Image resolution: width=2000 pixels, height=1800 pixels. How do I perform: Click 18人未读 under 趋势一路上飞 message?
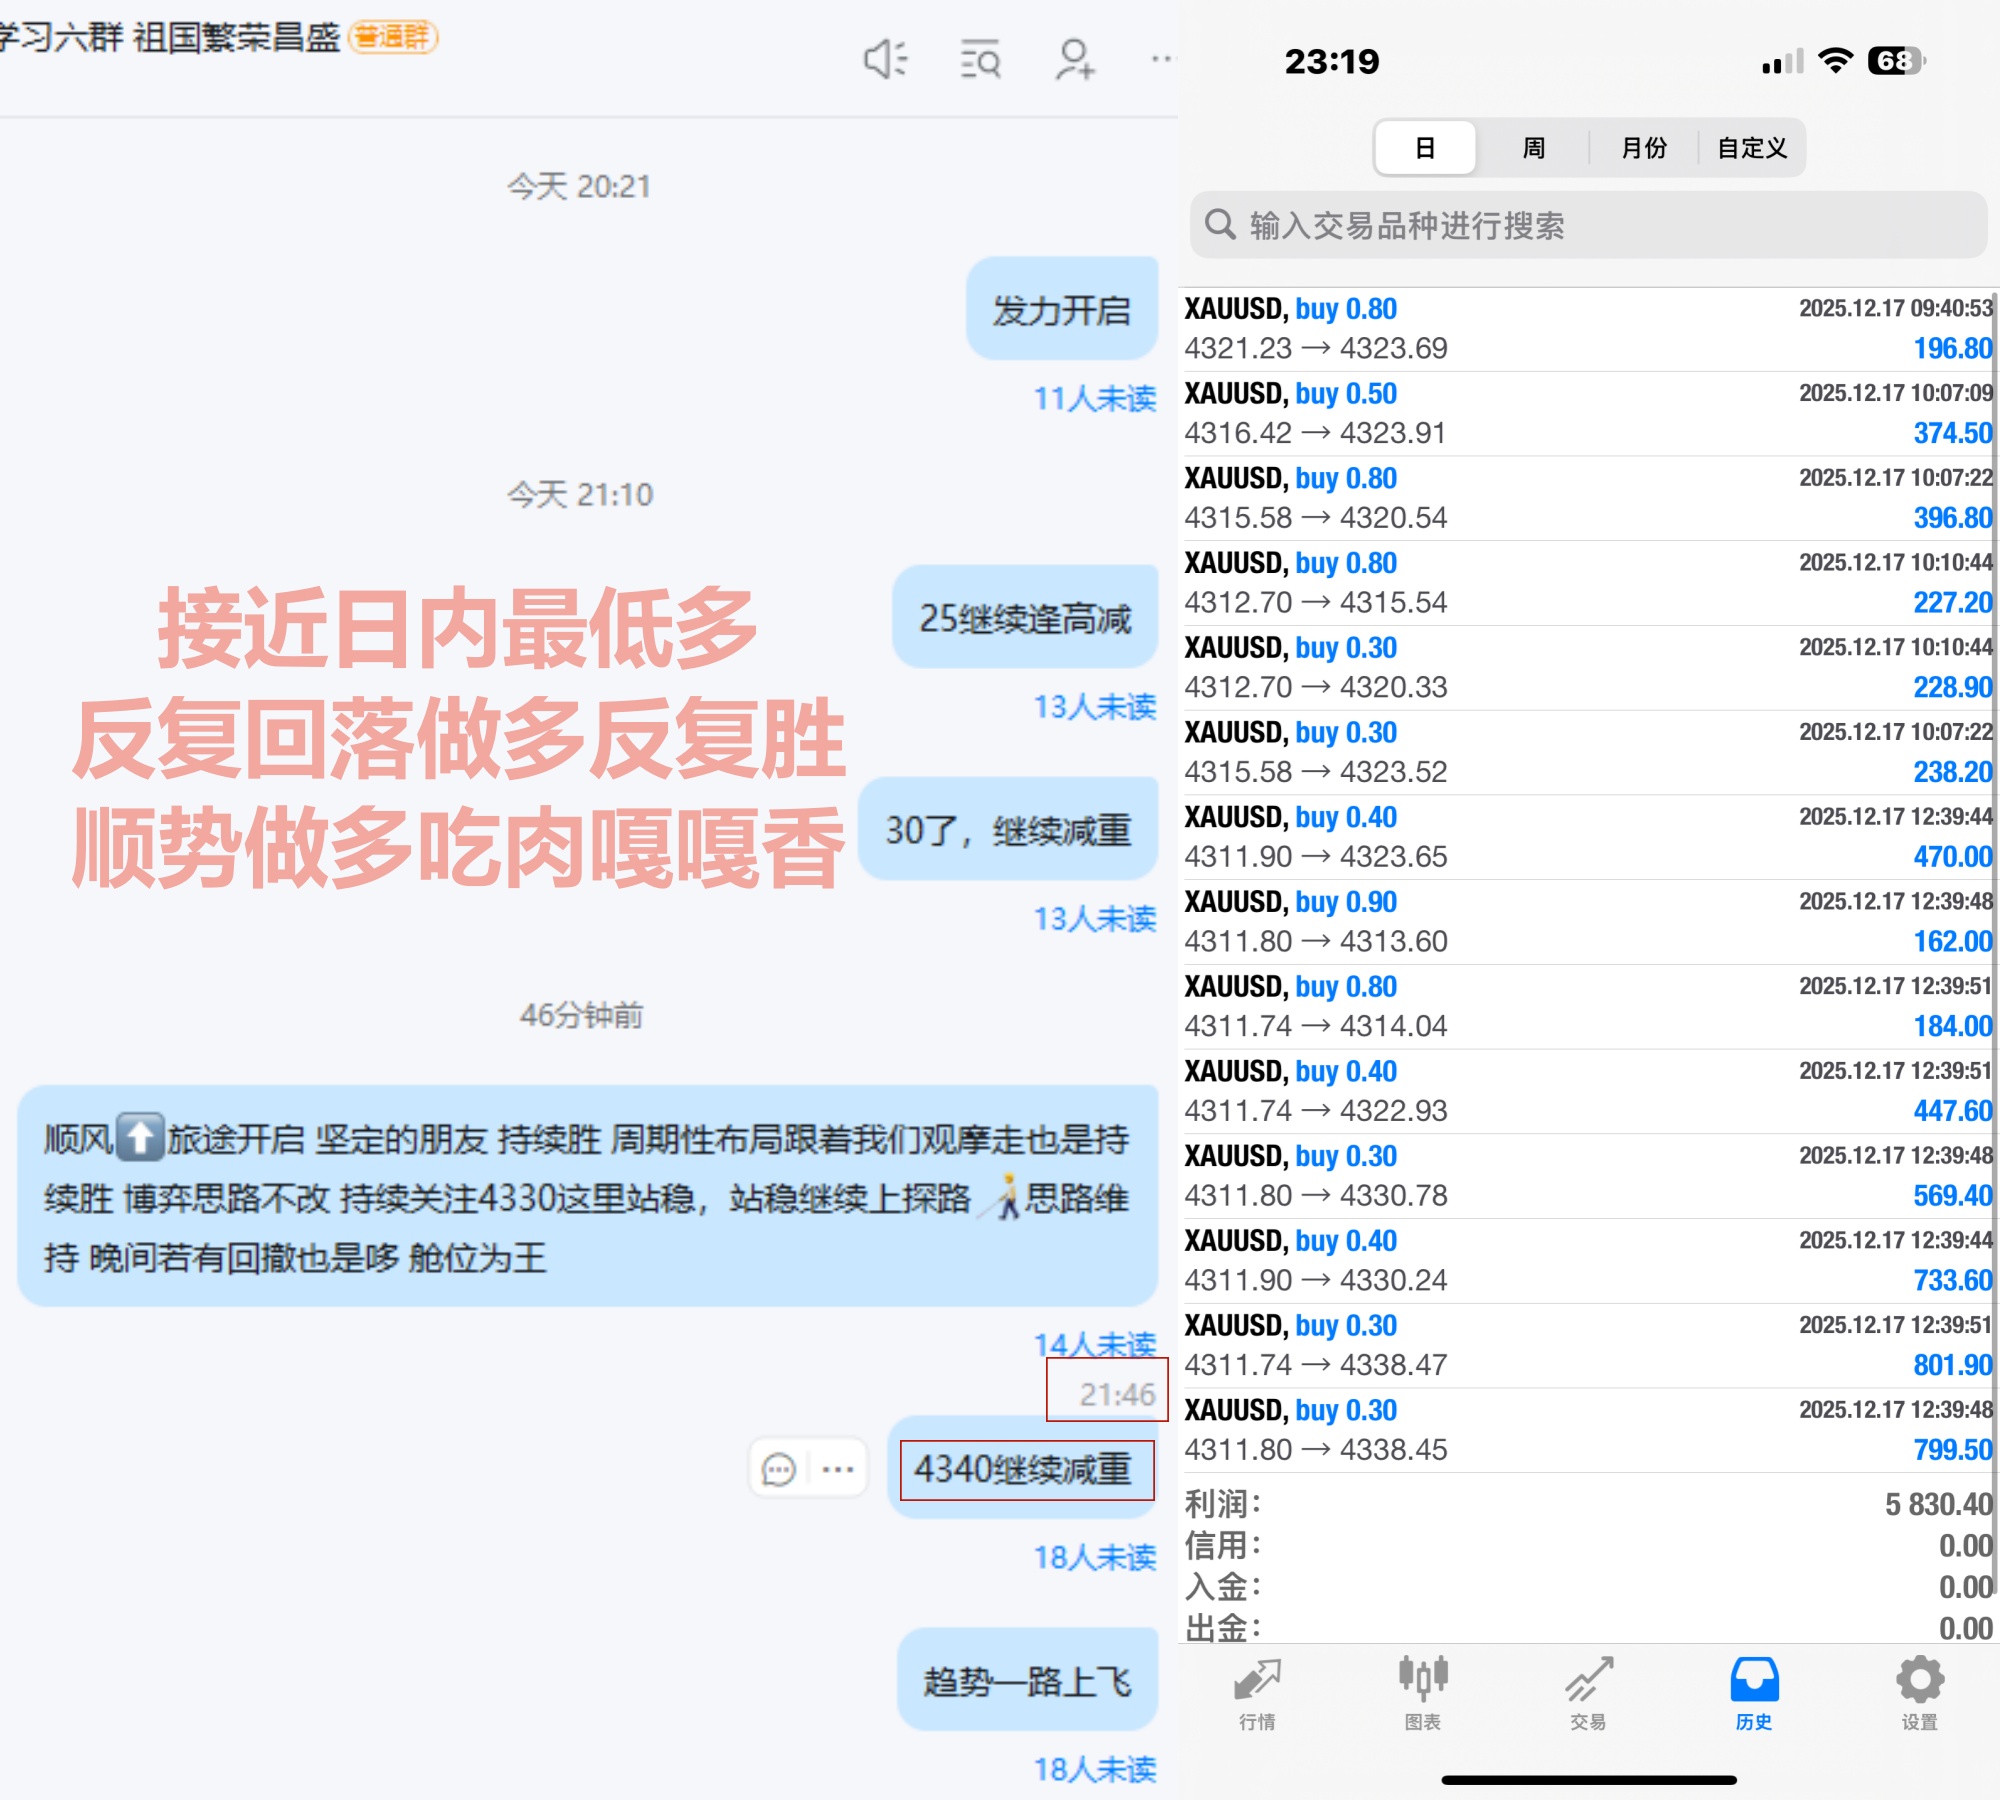(1094, 1769)
